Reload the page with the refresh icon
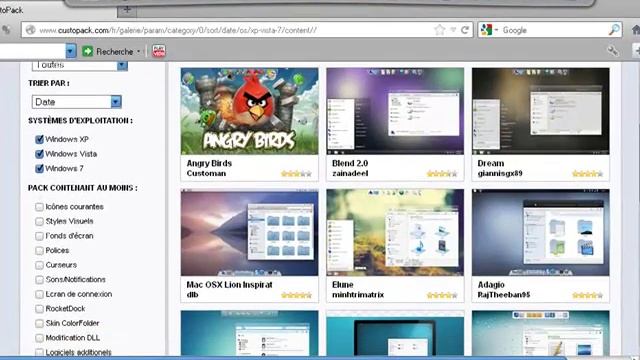The width and height of the screenshot is (640, 360). (x=465, y=30)
